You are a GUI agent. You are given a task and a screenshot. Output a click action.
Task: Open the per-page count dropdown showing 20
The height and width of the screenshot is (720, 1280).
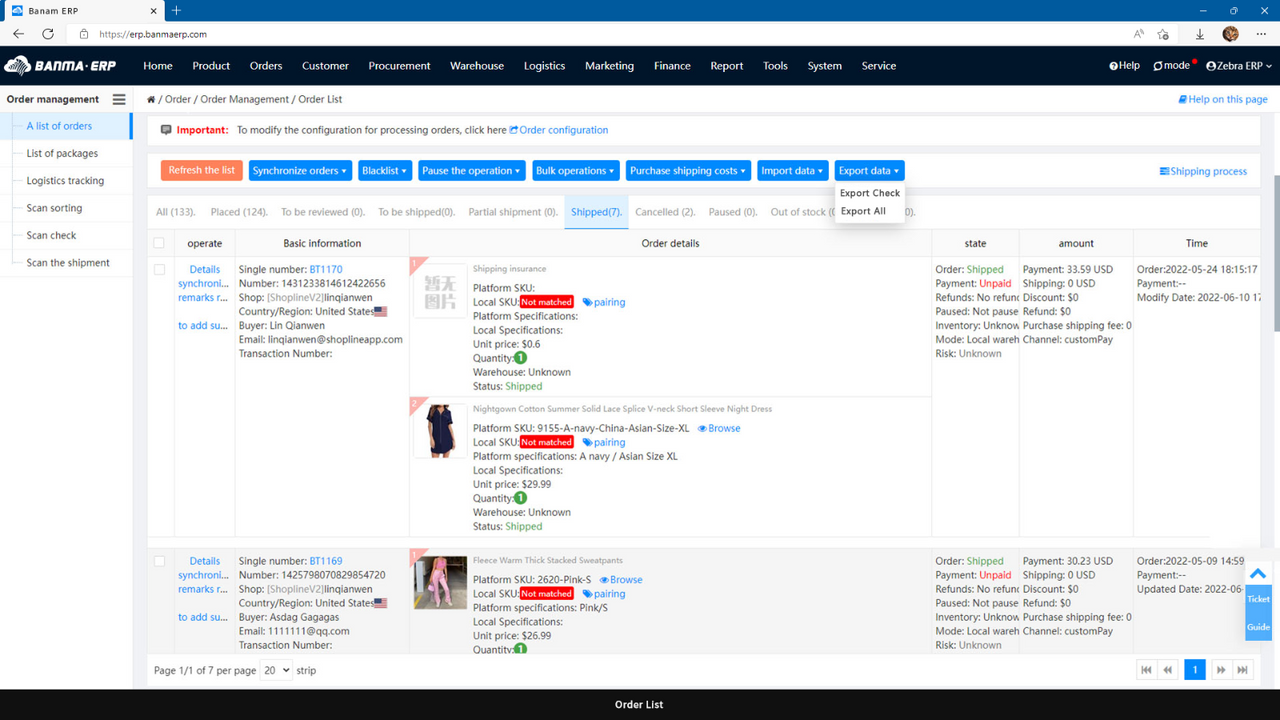point(275,670)
